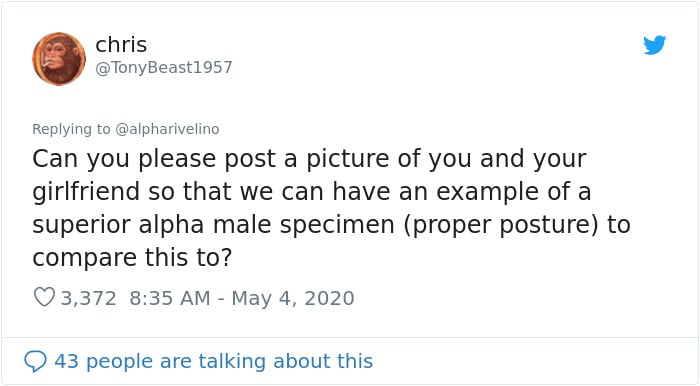Open the @alpharivelino mention
The height and width of the screenshot is (386, 700).
pyautogui.click(x=167, y=129)
